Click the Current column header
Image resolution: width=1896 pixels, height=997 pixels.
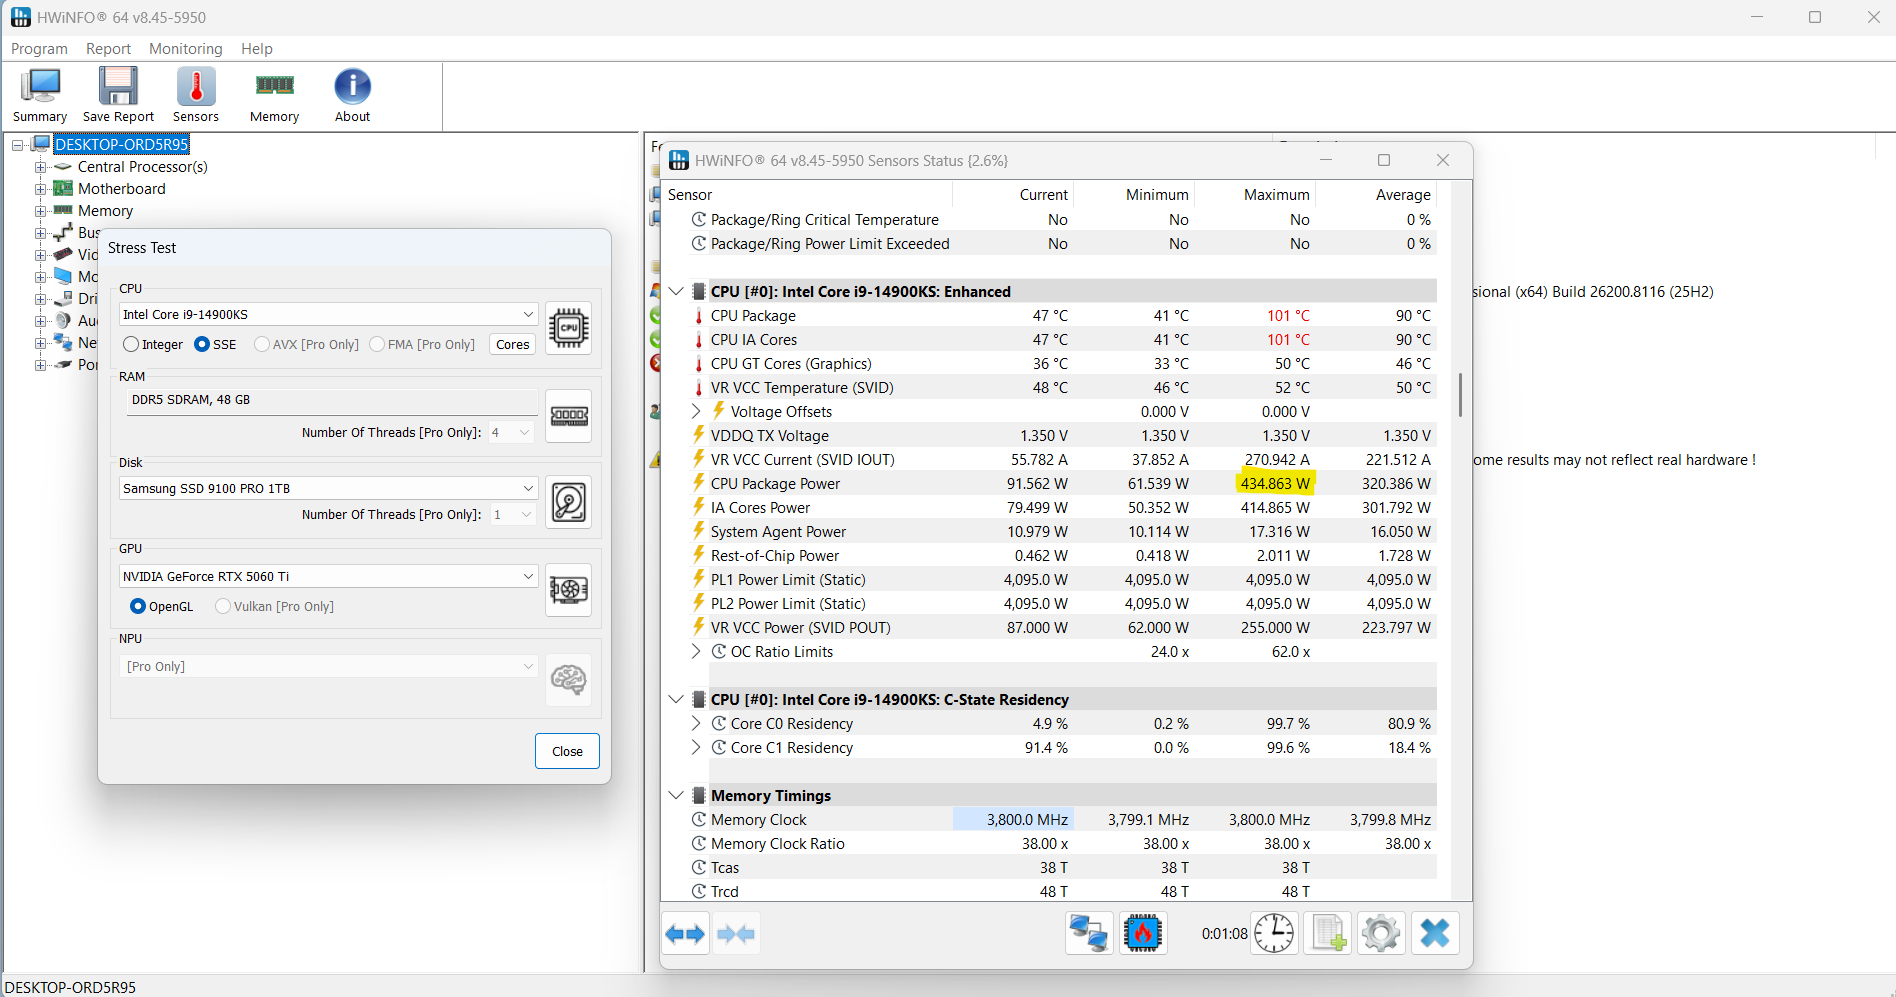pyautogui.click(x=1013, y=194)
